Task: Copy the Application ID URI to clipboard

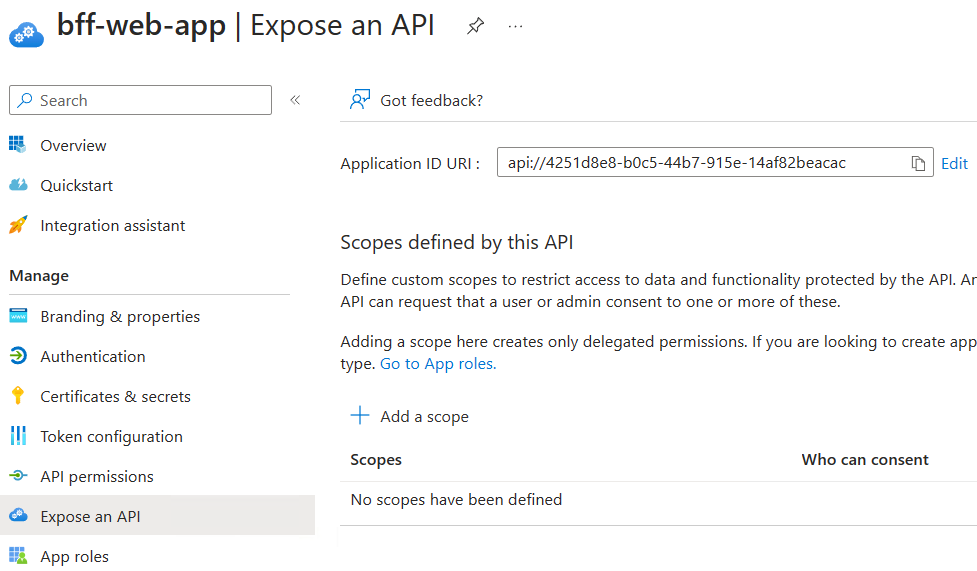Action: [x=918, y=163]
